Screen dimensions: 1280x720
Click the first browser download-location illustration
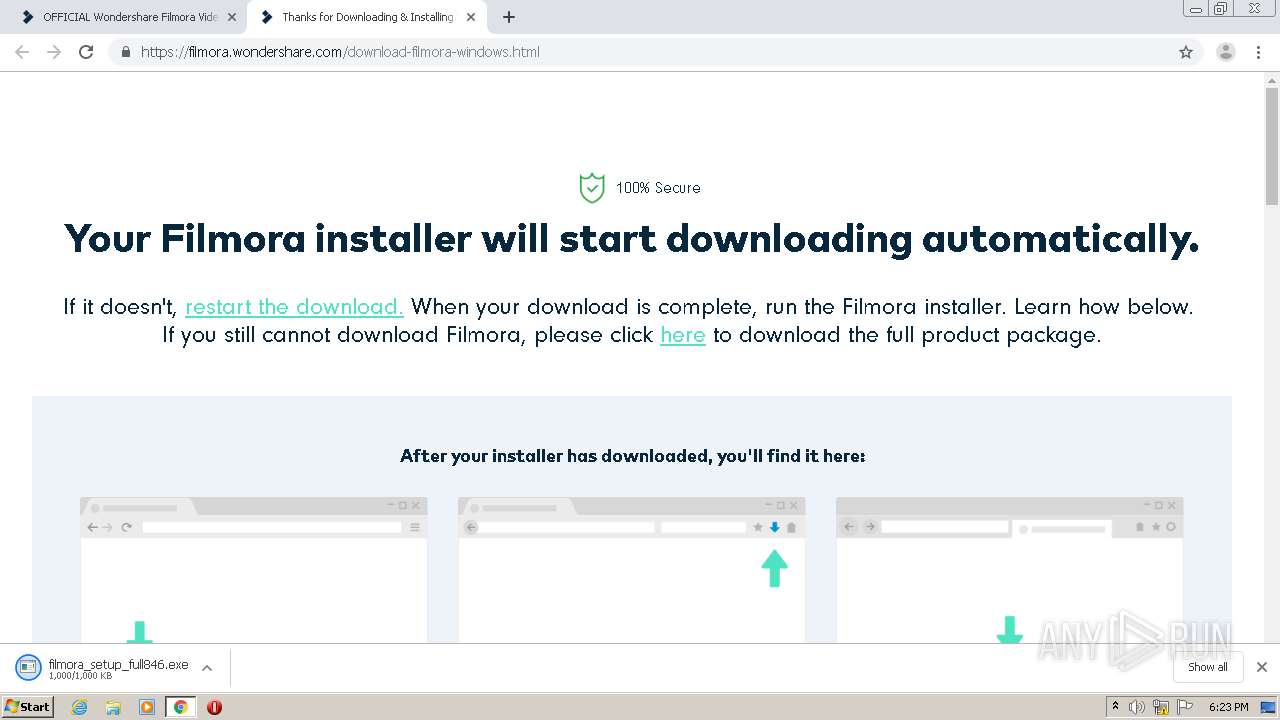click(254, 570)
